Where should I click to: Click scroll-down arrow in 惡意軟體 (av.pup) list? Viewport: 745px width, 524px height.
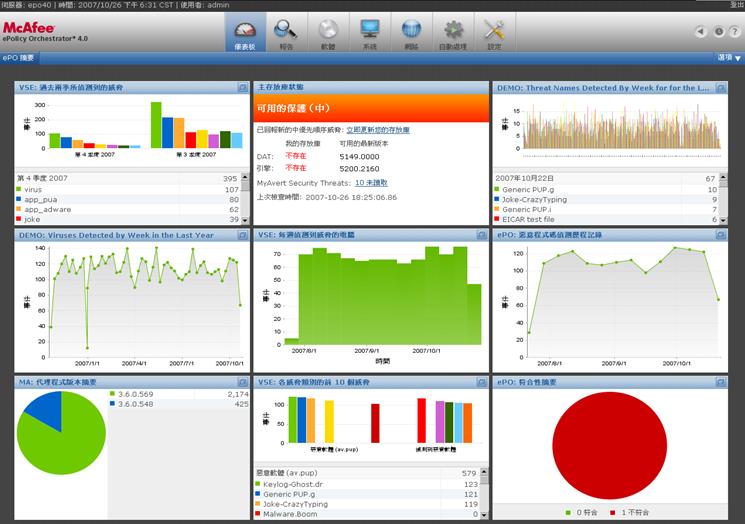tap(484, 514)
